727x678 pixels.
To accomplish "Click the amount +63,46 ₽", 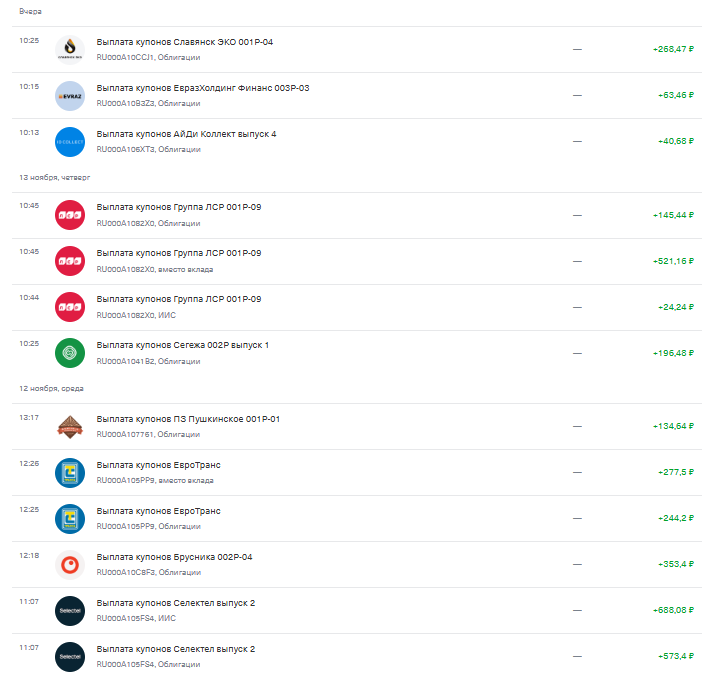I will [676, 95].
